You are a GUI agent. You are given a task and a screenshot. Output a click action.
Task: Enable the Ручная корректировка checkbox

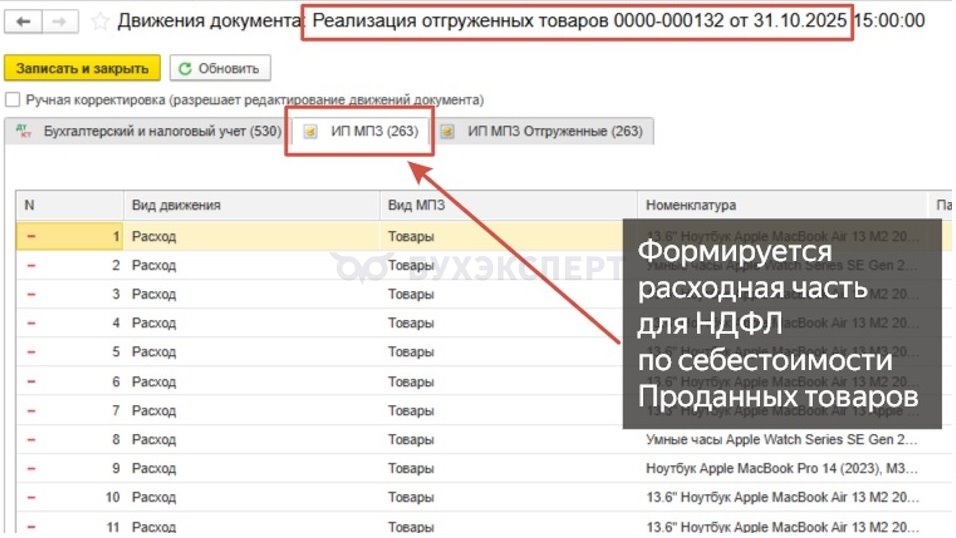coord(13,99)
